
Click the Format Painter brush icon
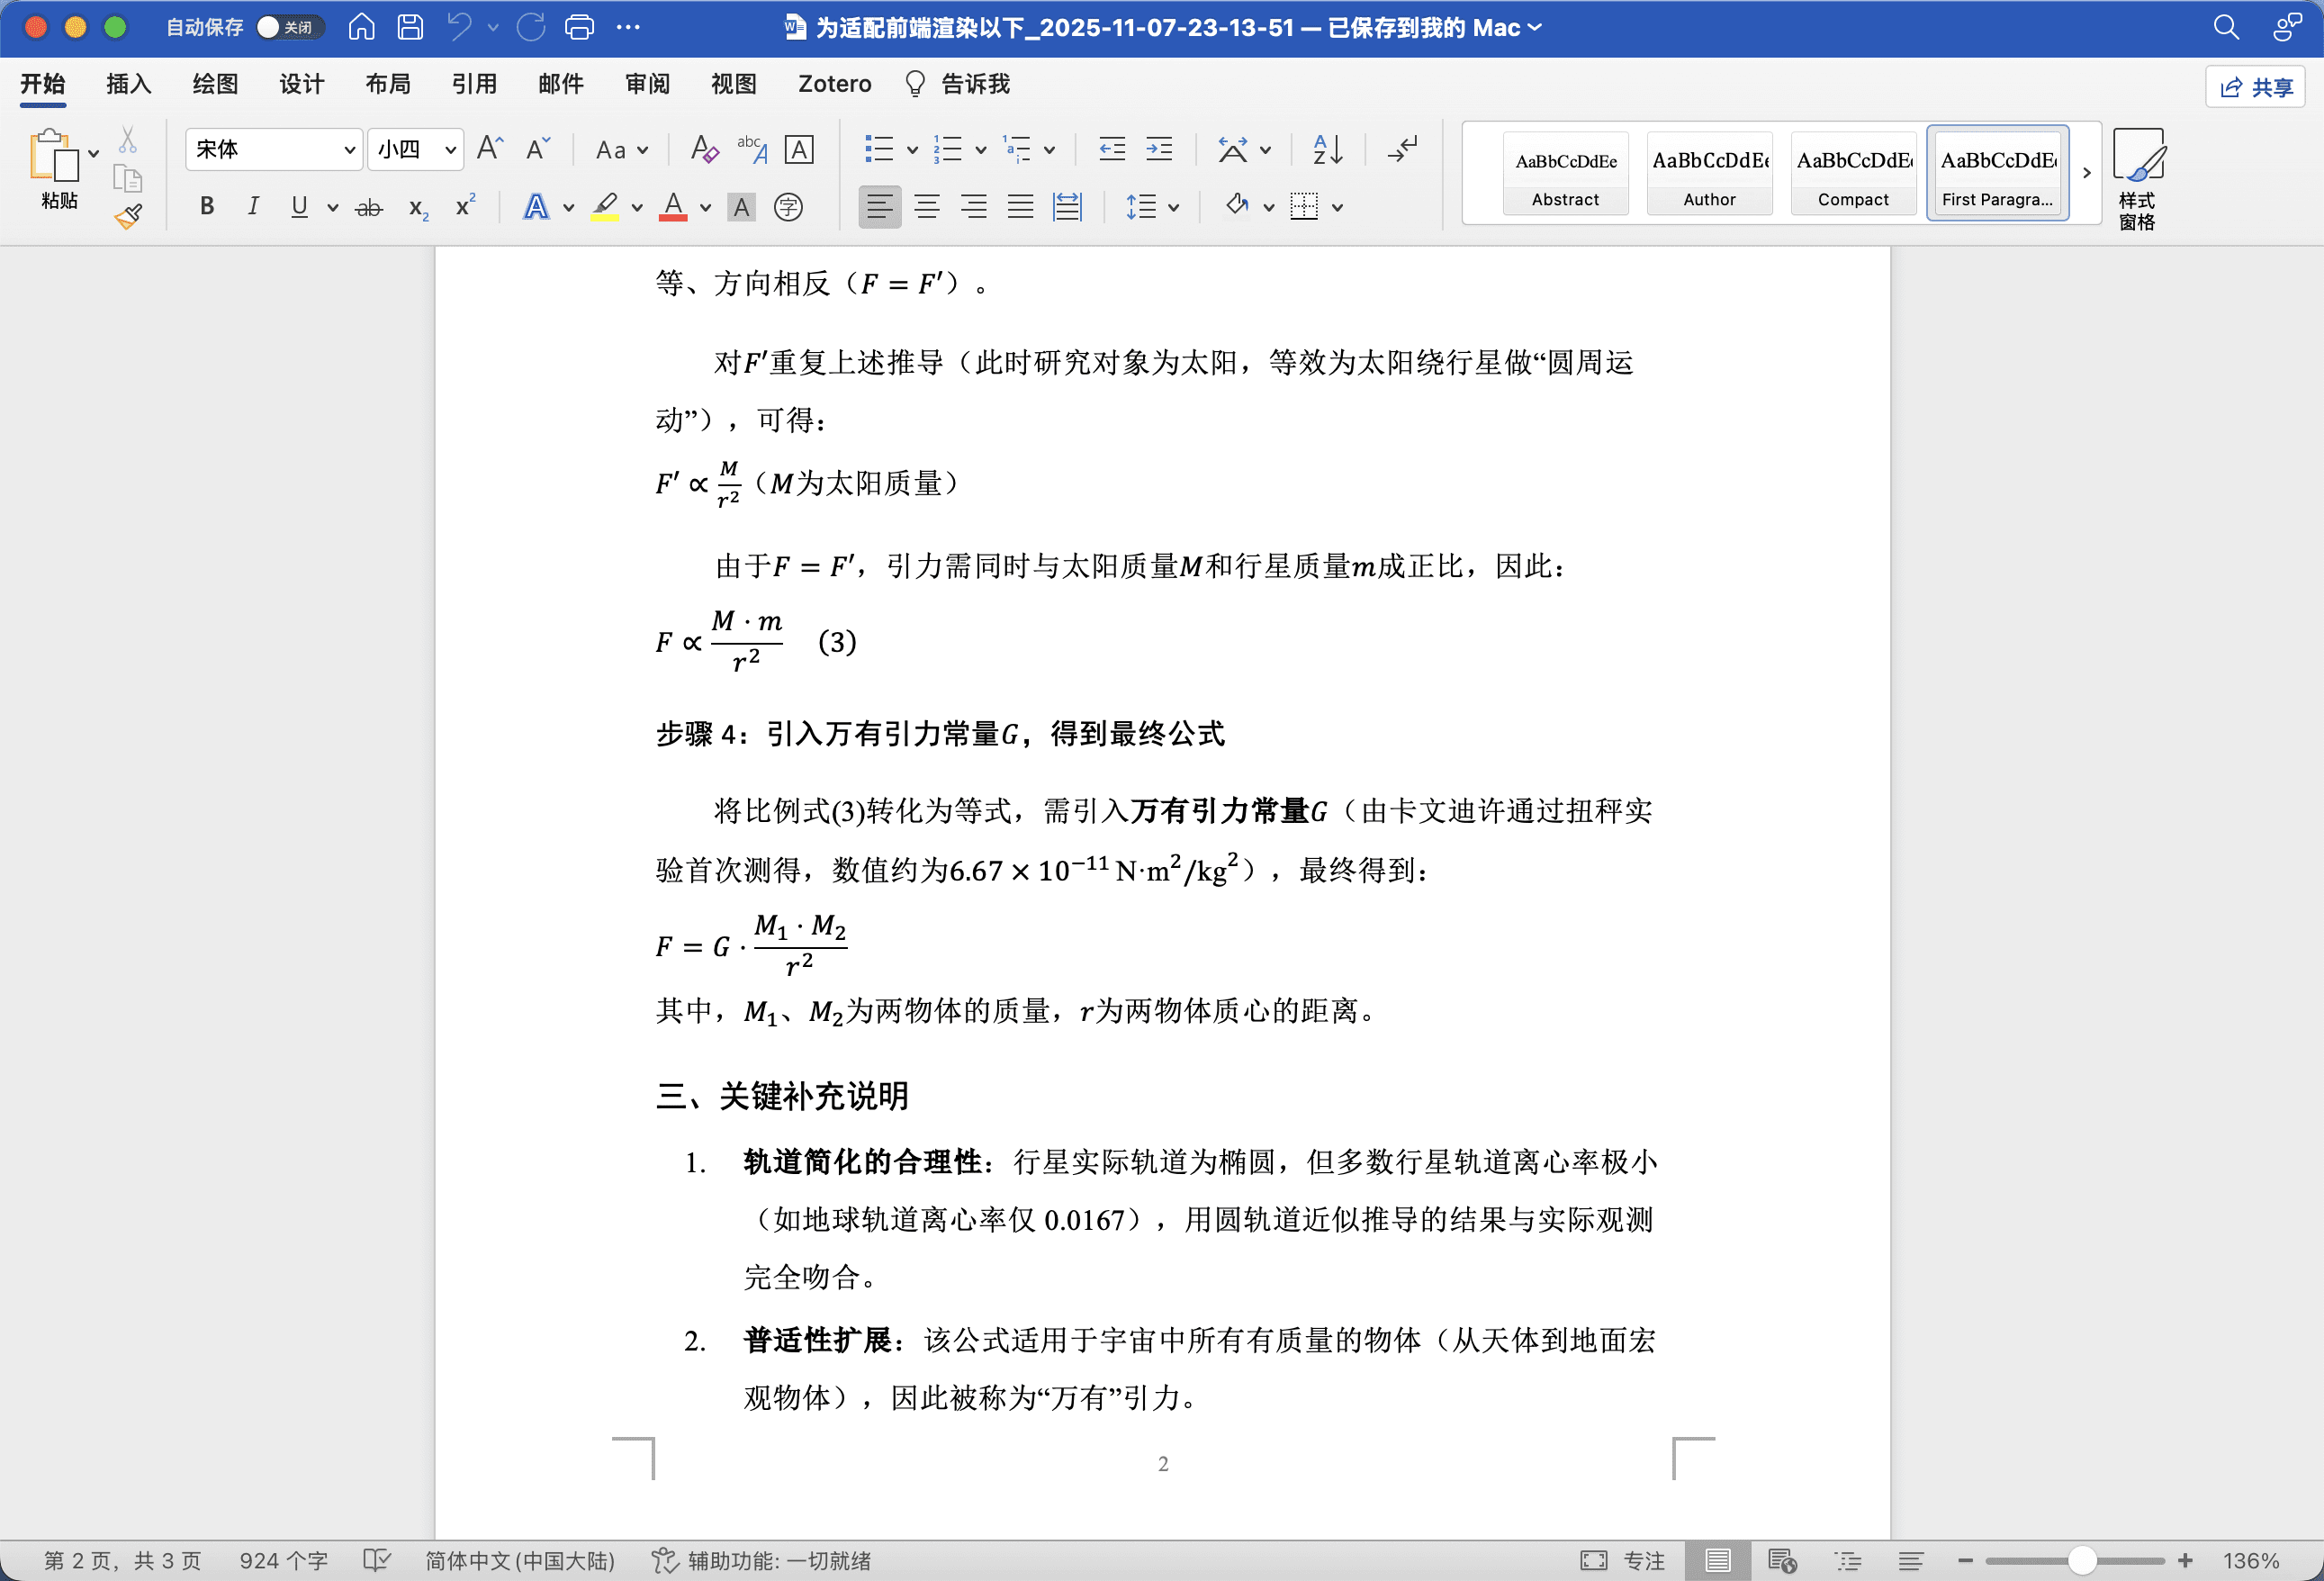(x=128, y=216)
